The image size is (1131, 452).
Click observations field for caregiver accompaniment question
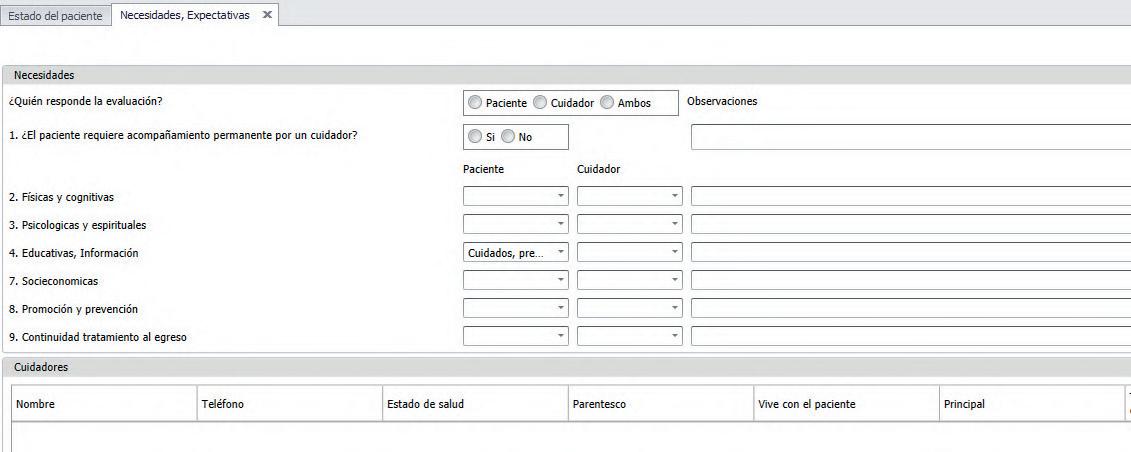coord(910,137)
